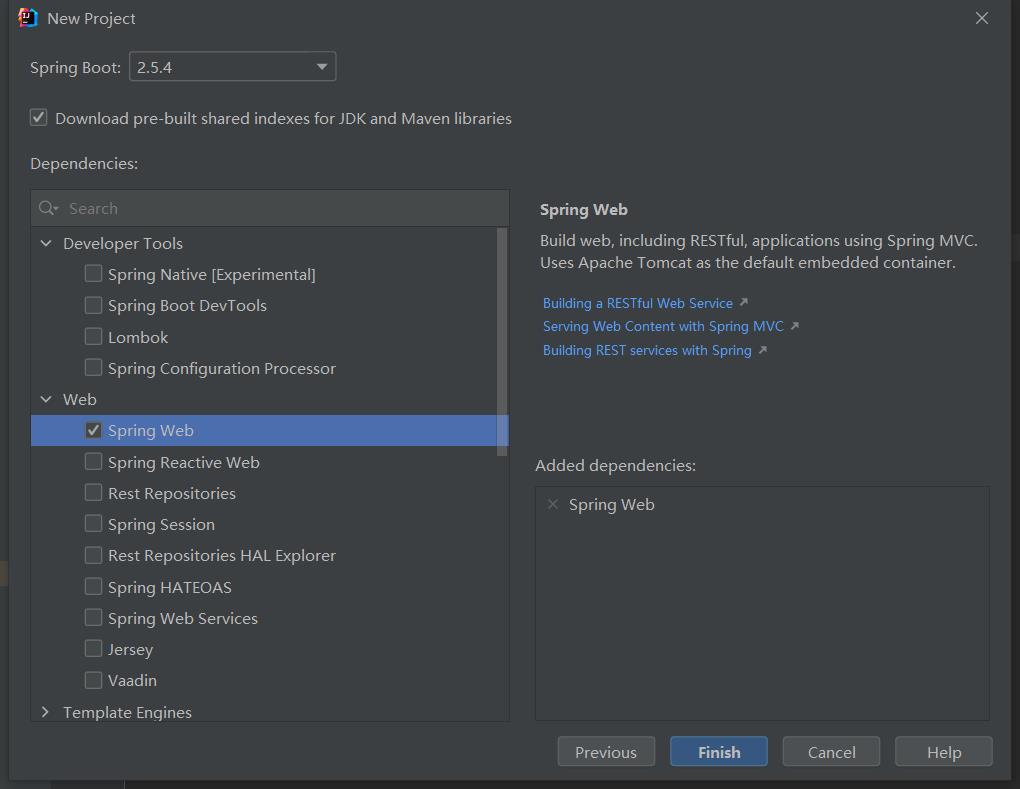This screenshot has width=1020, height=789.
Task: Select Spring Reactive Web in the list
Action: click(183, 462)
